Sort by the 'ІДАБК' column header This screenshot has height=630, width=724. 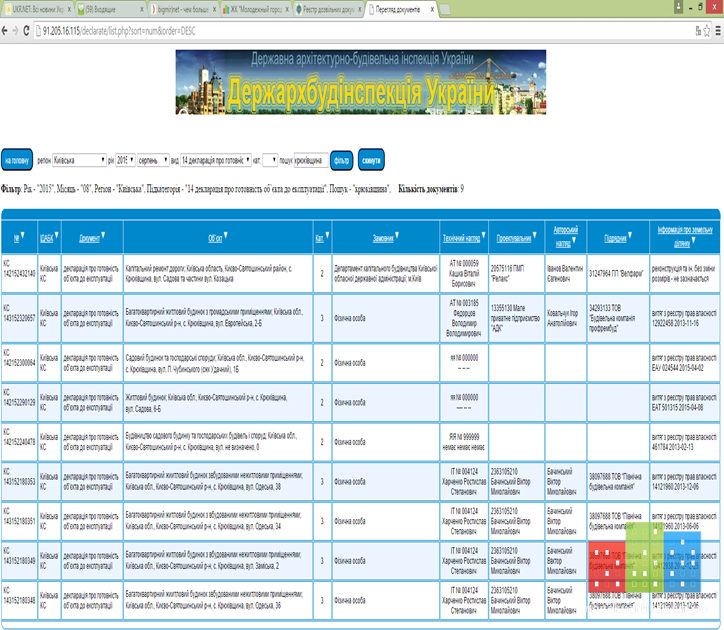[46, 238]
